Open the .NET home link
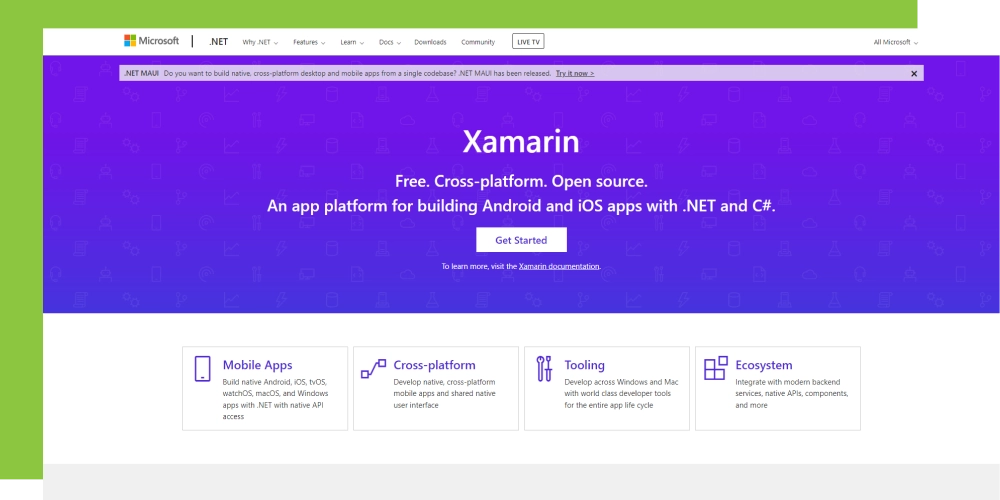1000x500 pixels. coord(218,42)
